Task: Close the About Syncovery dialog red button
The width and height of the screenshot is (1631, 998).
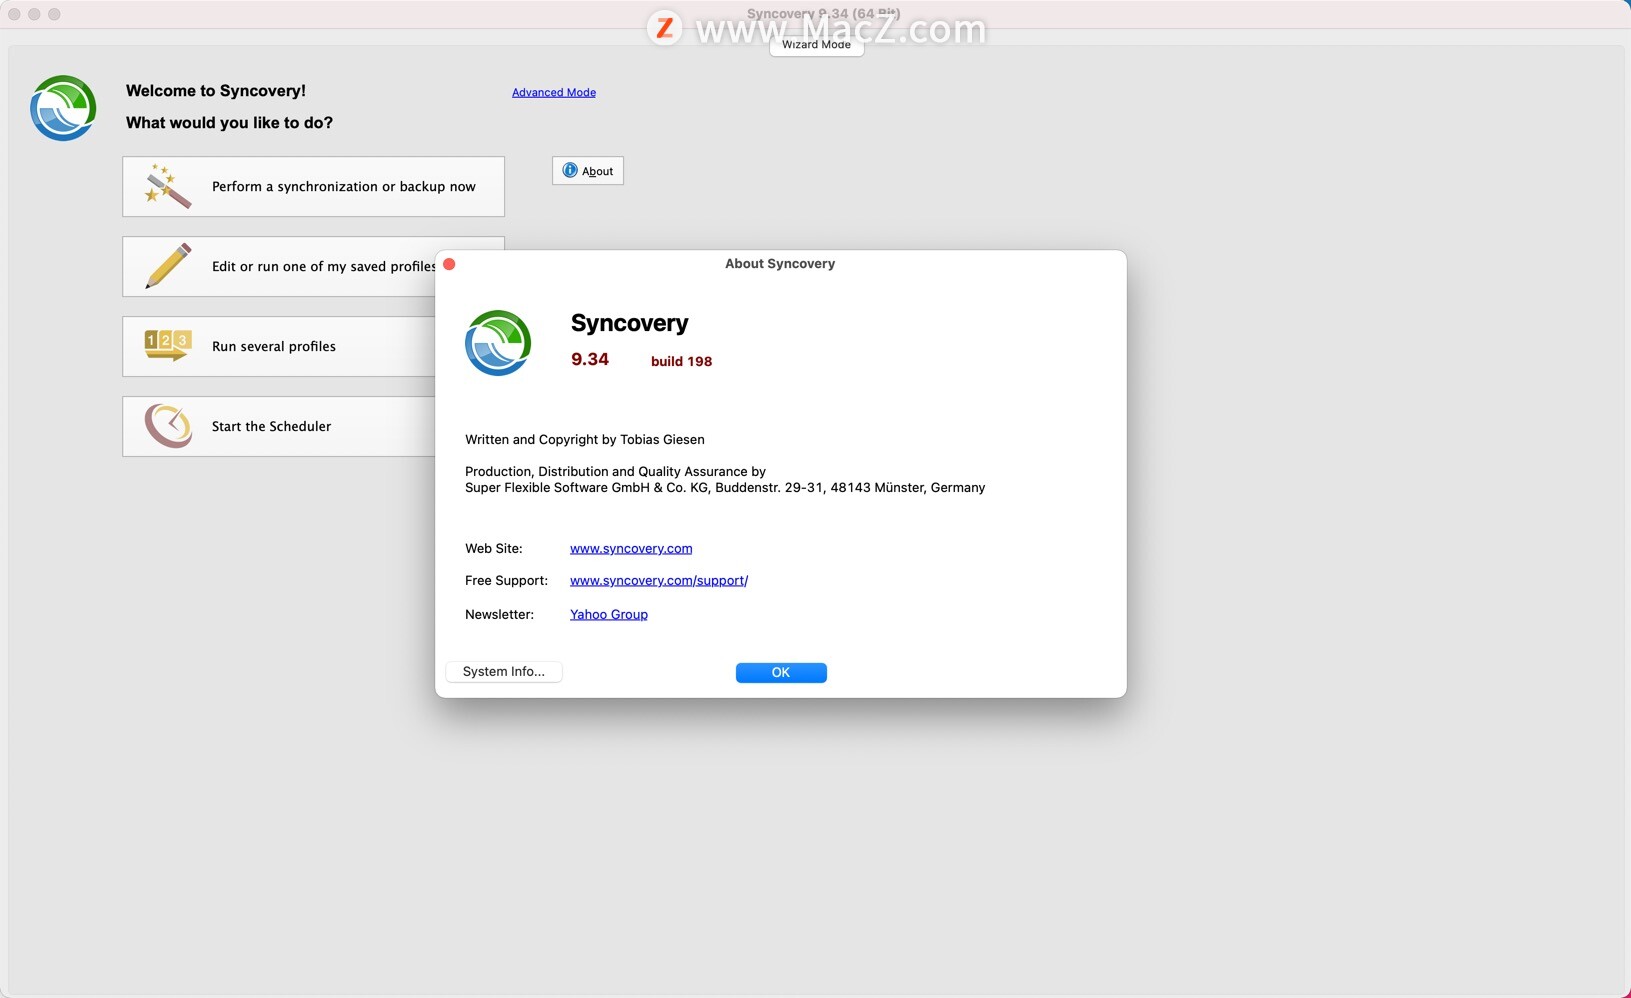Action: (449, 264)
